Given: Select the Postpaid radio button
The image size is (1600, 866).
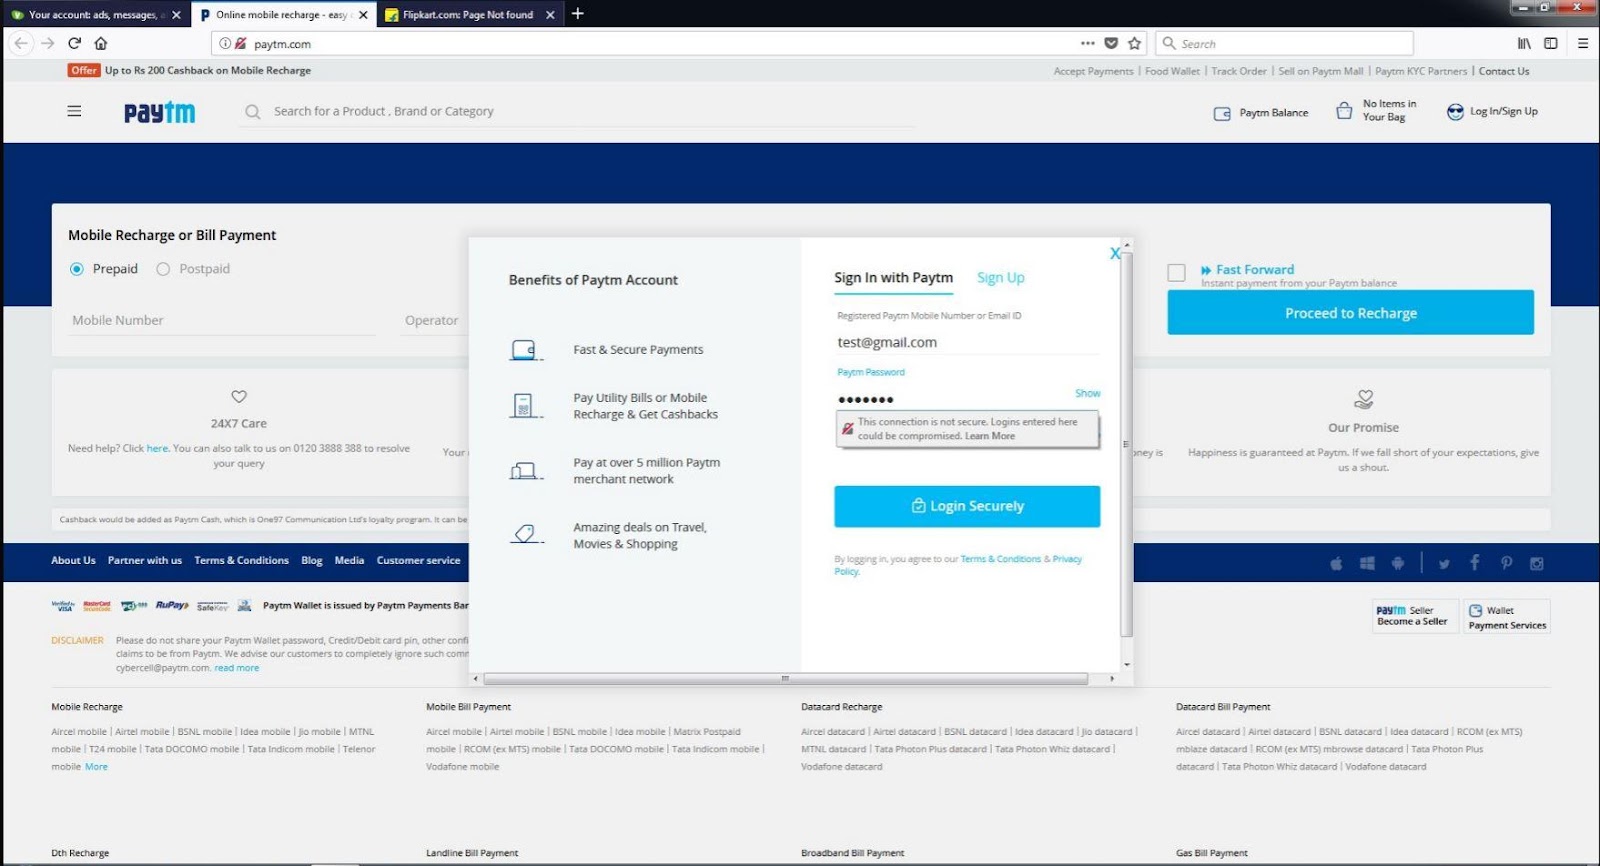Looking at the screenshot, I should 163,269.
